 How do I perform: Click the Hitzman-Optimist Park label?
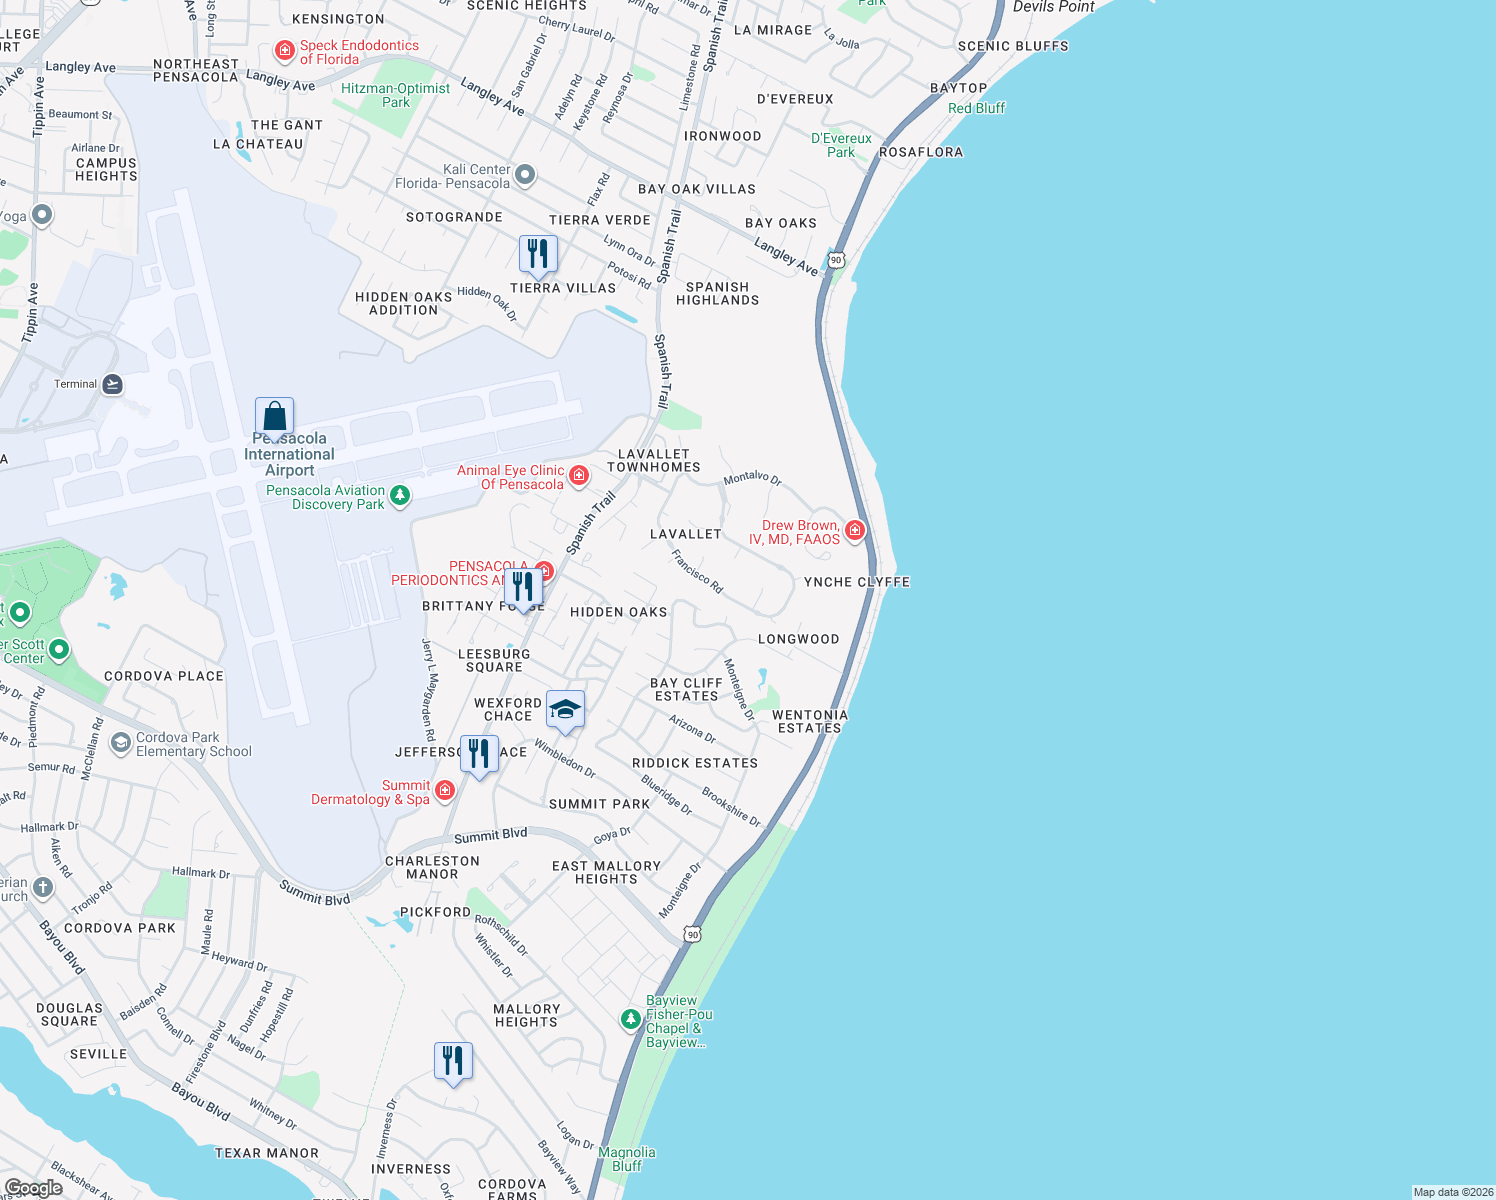tap(397, 95)
